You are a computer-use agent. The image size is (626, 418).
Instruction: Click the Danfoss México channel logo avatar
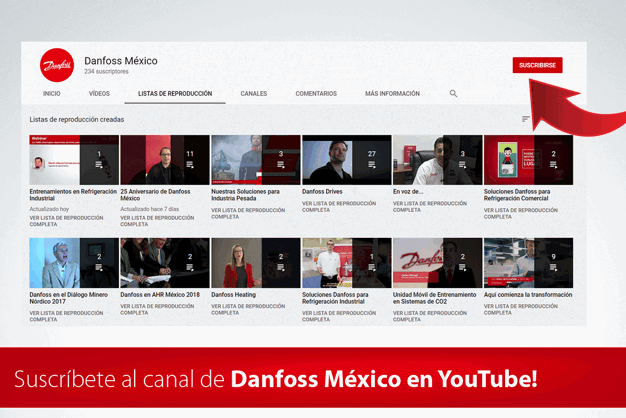pos(57,65)
